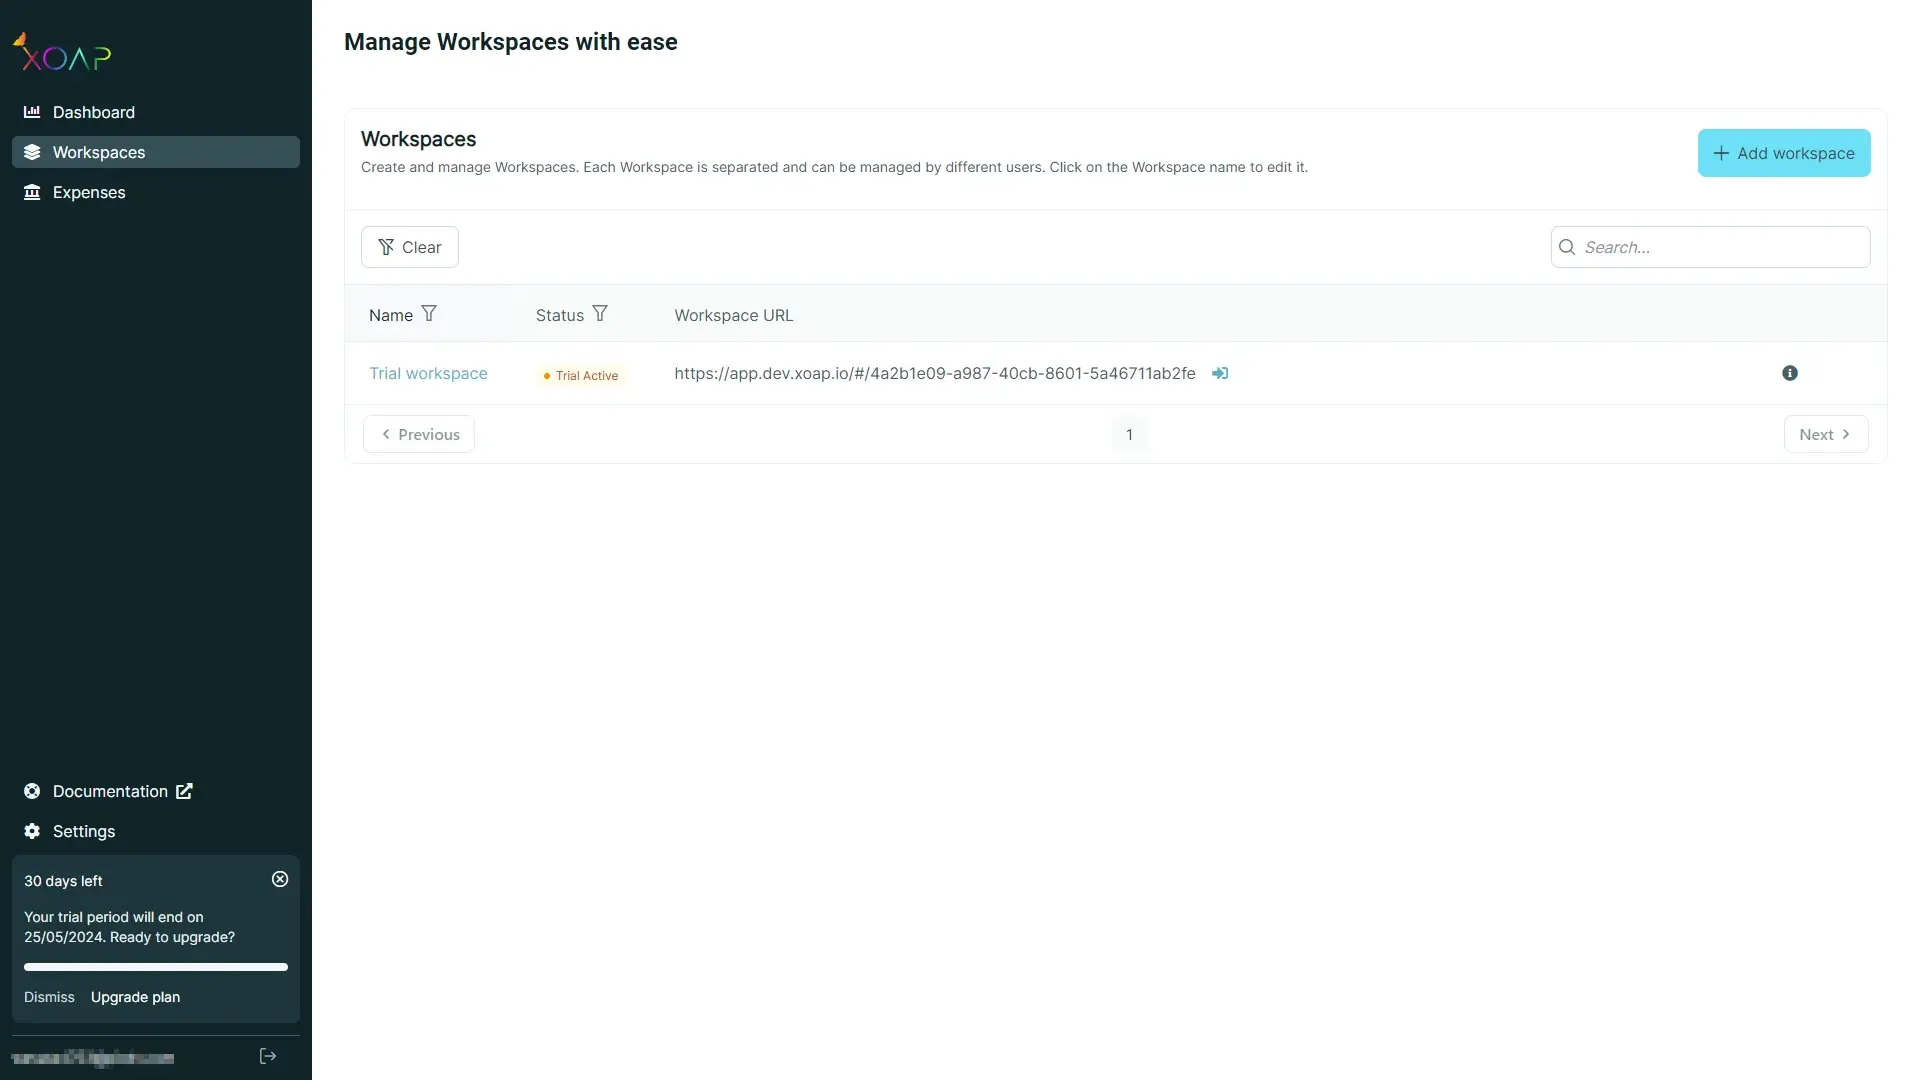The width and height of the screenshot is (1920, 1080).
Task: Click the Workspace URL column header
Action: (x=733, y=315)
